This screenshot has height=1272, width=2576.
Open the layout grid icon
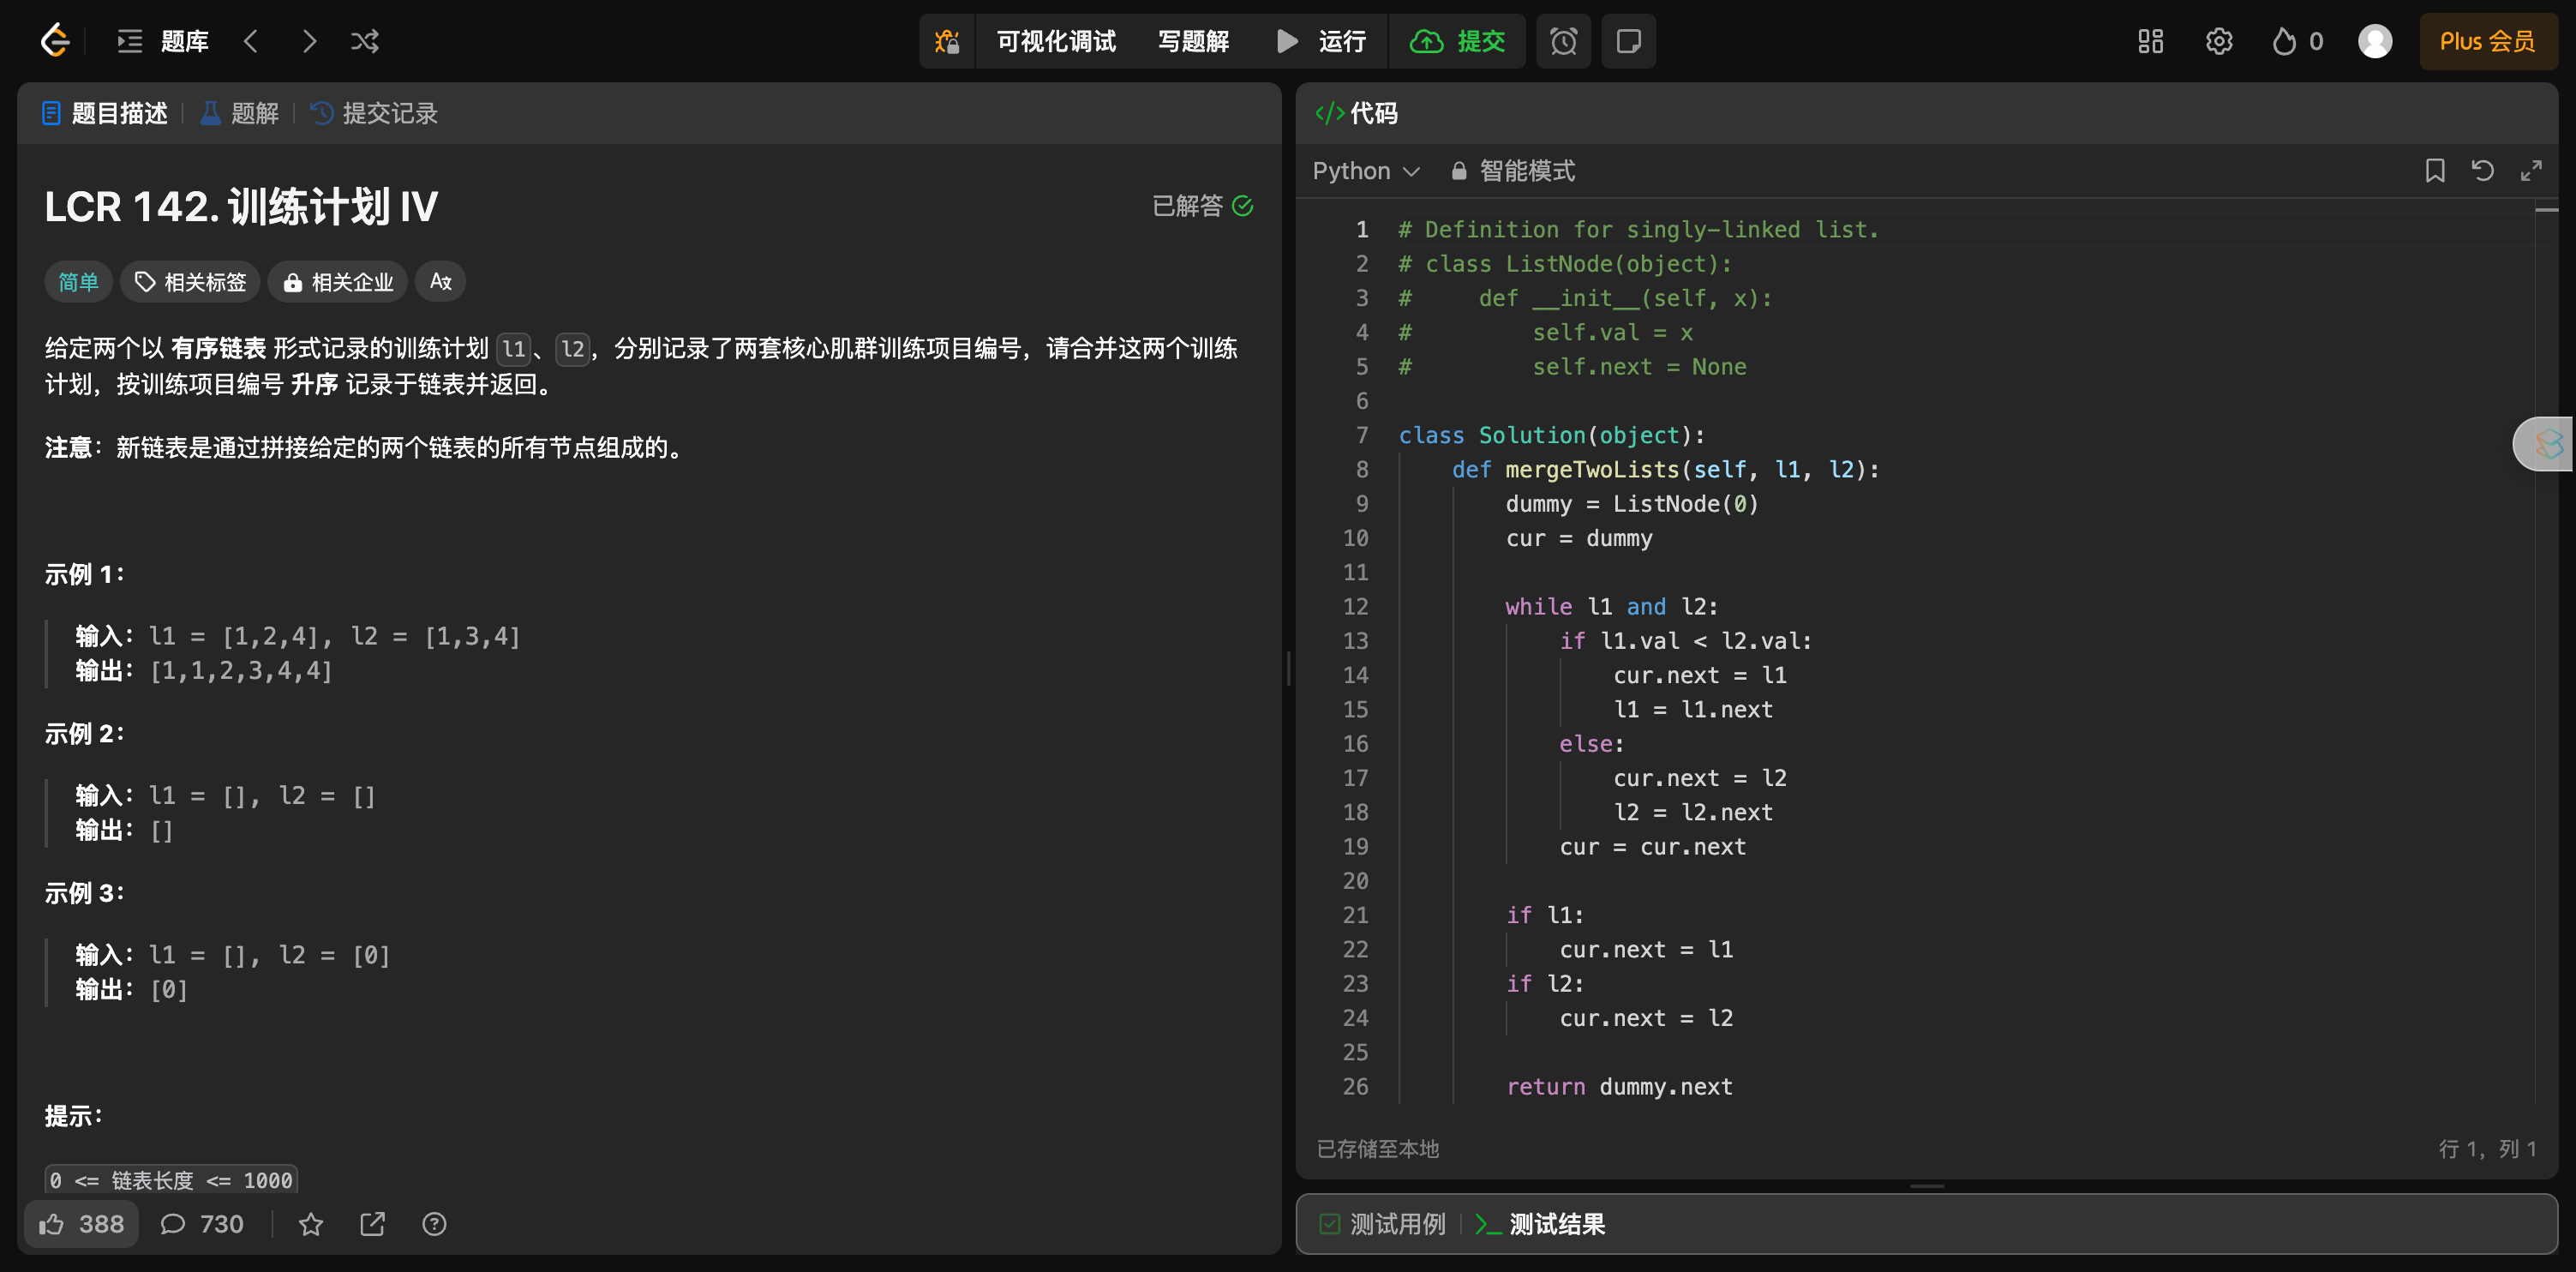click(x=2150, y=41)
